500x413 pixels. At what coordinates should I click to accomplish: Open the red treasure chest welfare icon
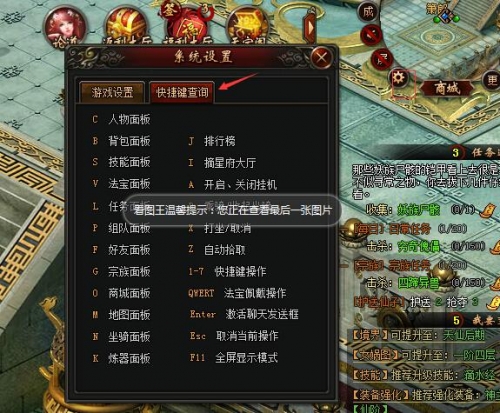click(126, 24)
